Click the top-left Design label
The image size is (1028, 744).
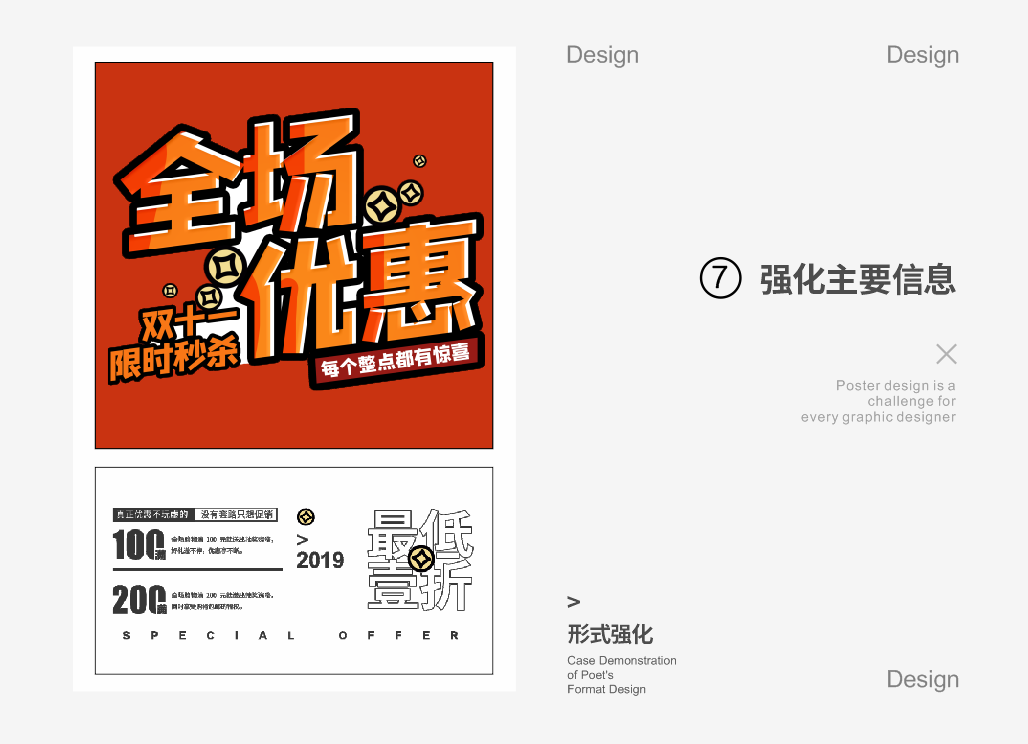tap(602, 55)
